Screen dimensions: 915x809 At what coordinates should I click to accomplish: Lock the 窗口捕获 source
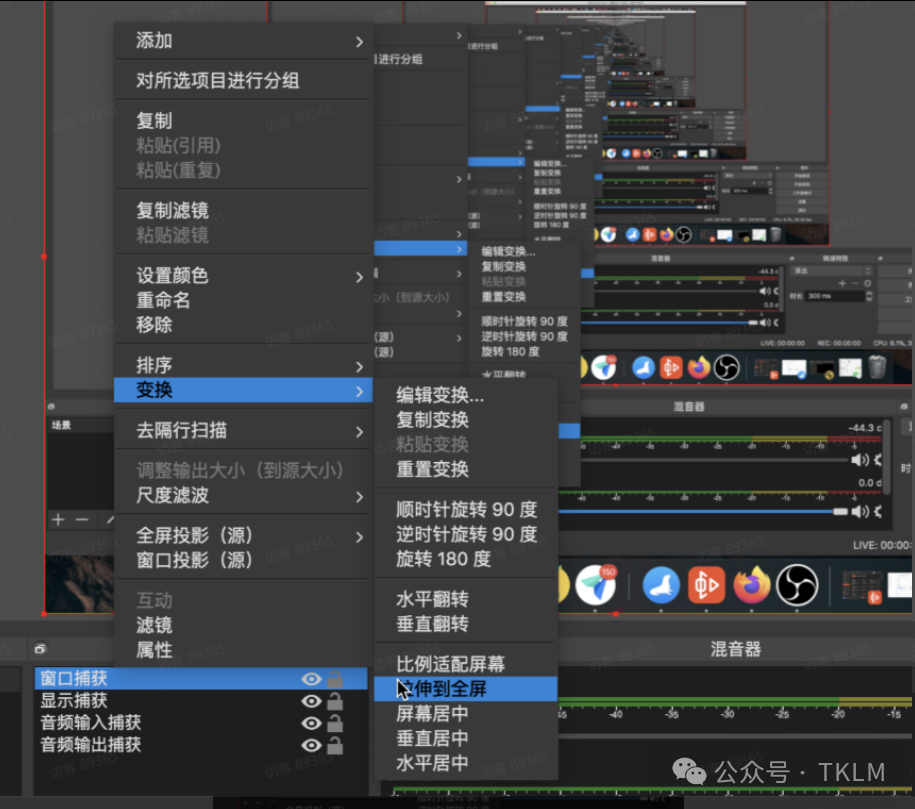pos(334,678)
